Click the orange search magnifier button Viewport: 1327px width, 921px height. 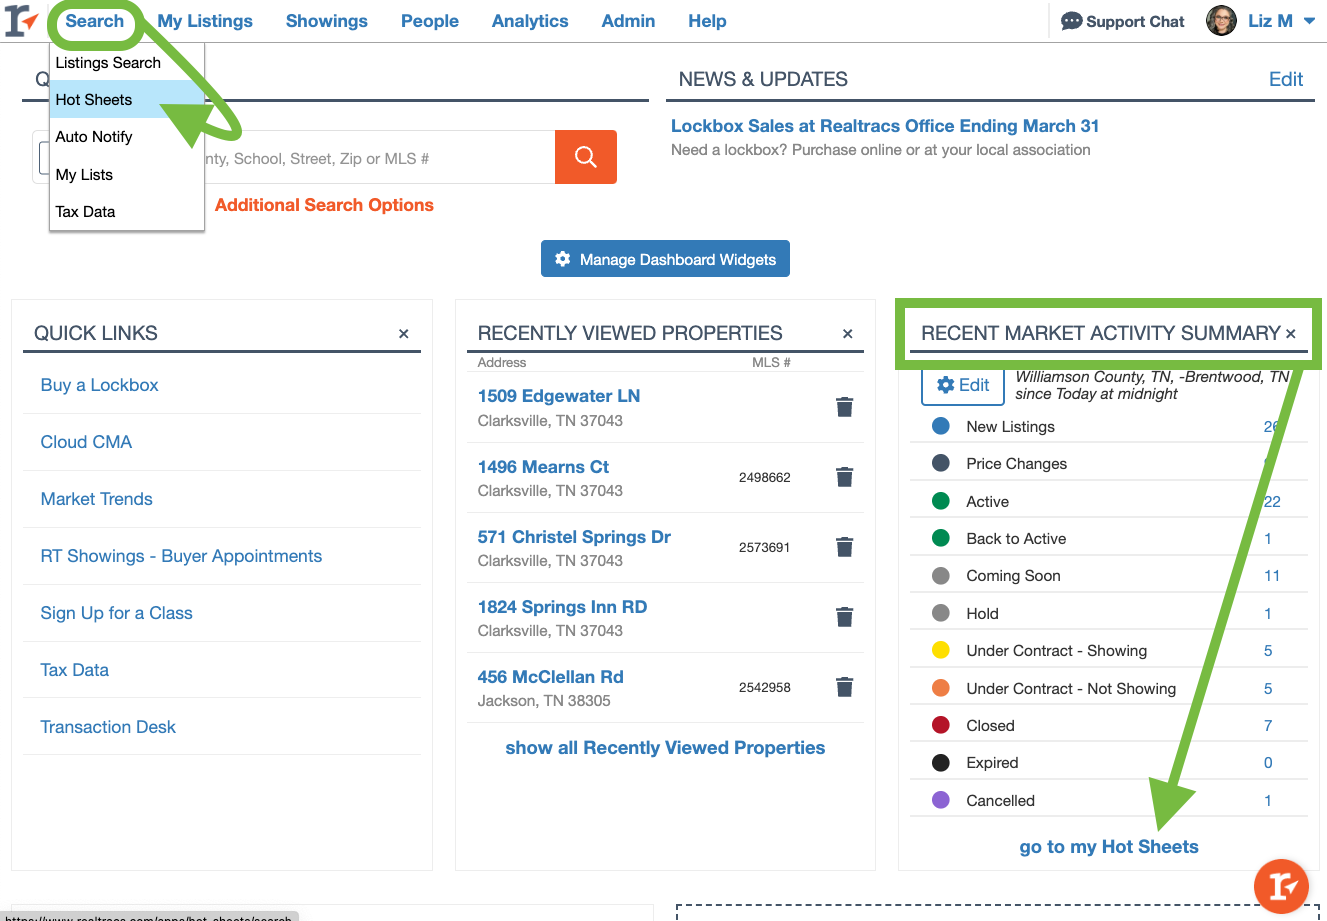tap(585, 157)
